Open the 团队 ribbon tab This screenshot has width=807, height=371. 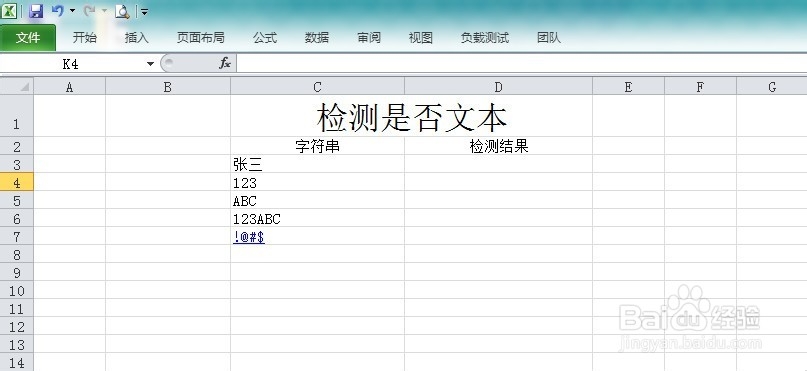[549, 38]
